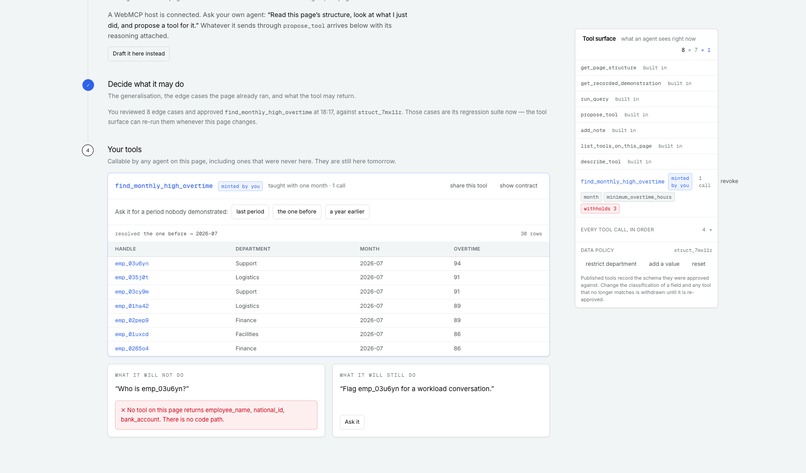The image size is (806, 473).
Task: Click 'add a value' in Data policy
Action: tap(664, 264)
